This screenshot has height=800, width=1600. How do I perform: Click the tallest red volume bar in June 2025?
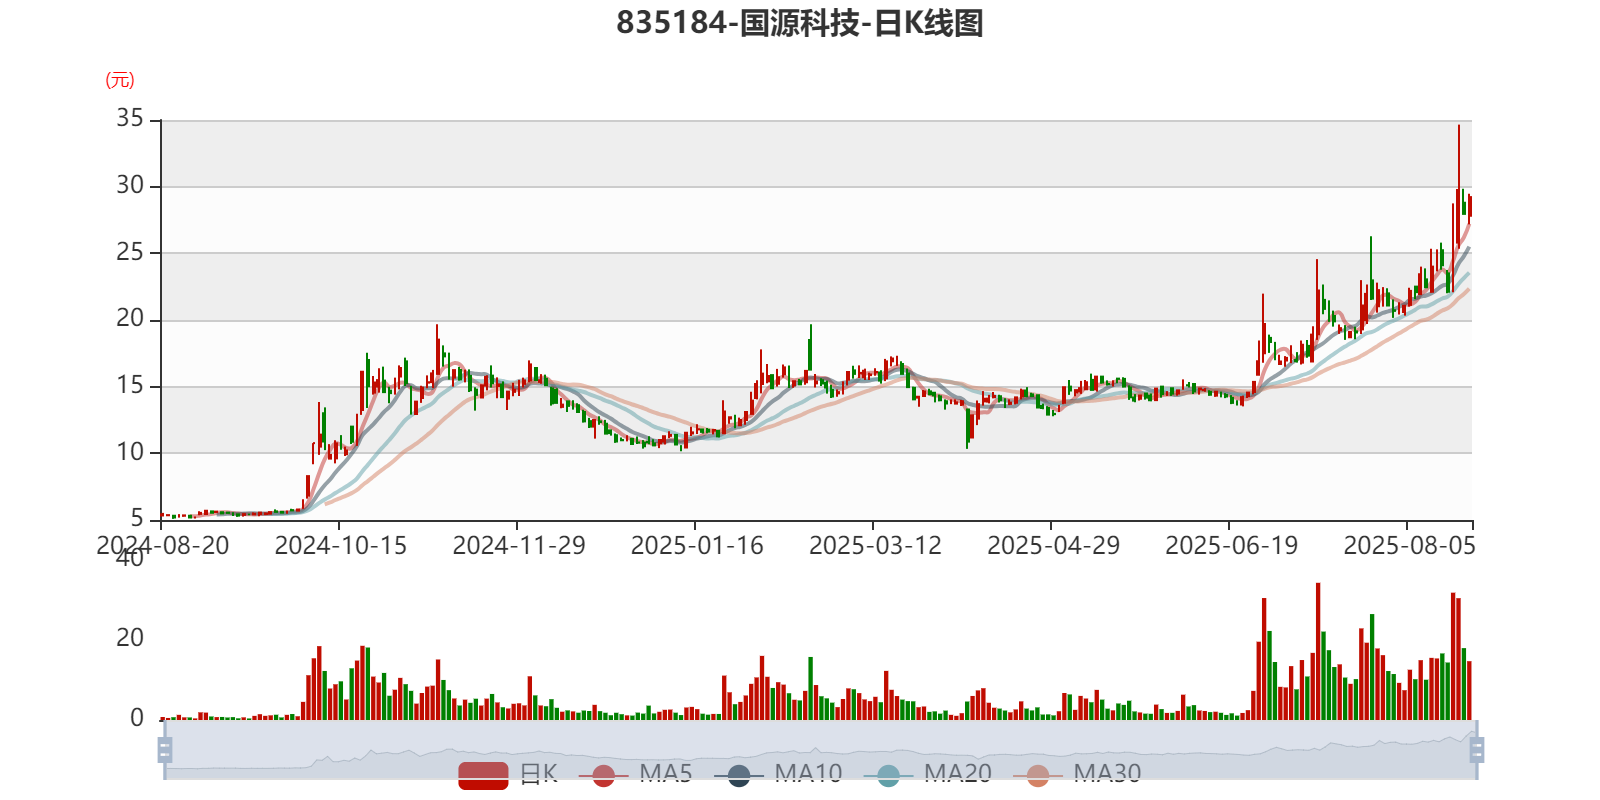1264,659
